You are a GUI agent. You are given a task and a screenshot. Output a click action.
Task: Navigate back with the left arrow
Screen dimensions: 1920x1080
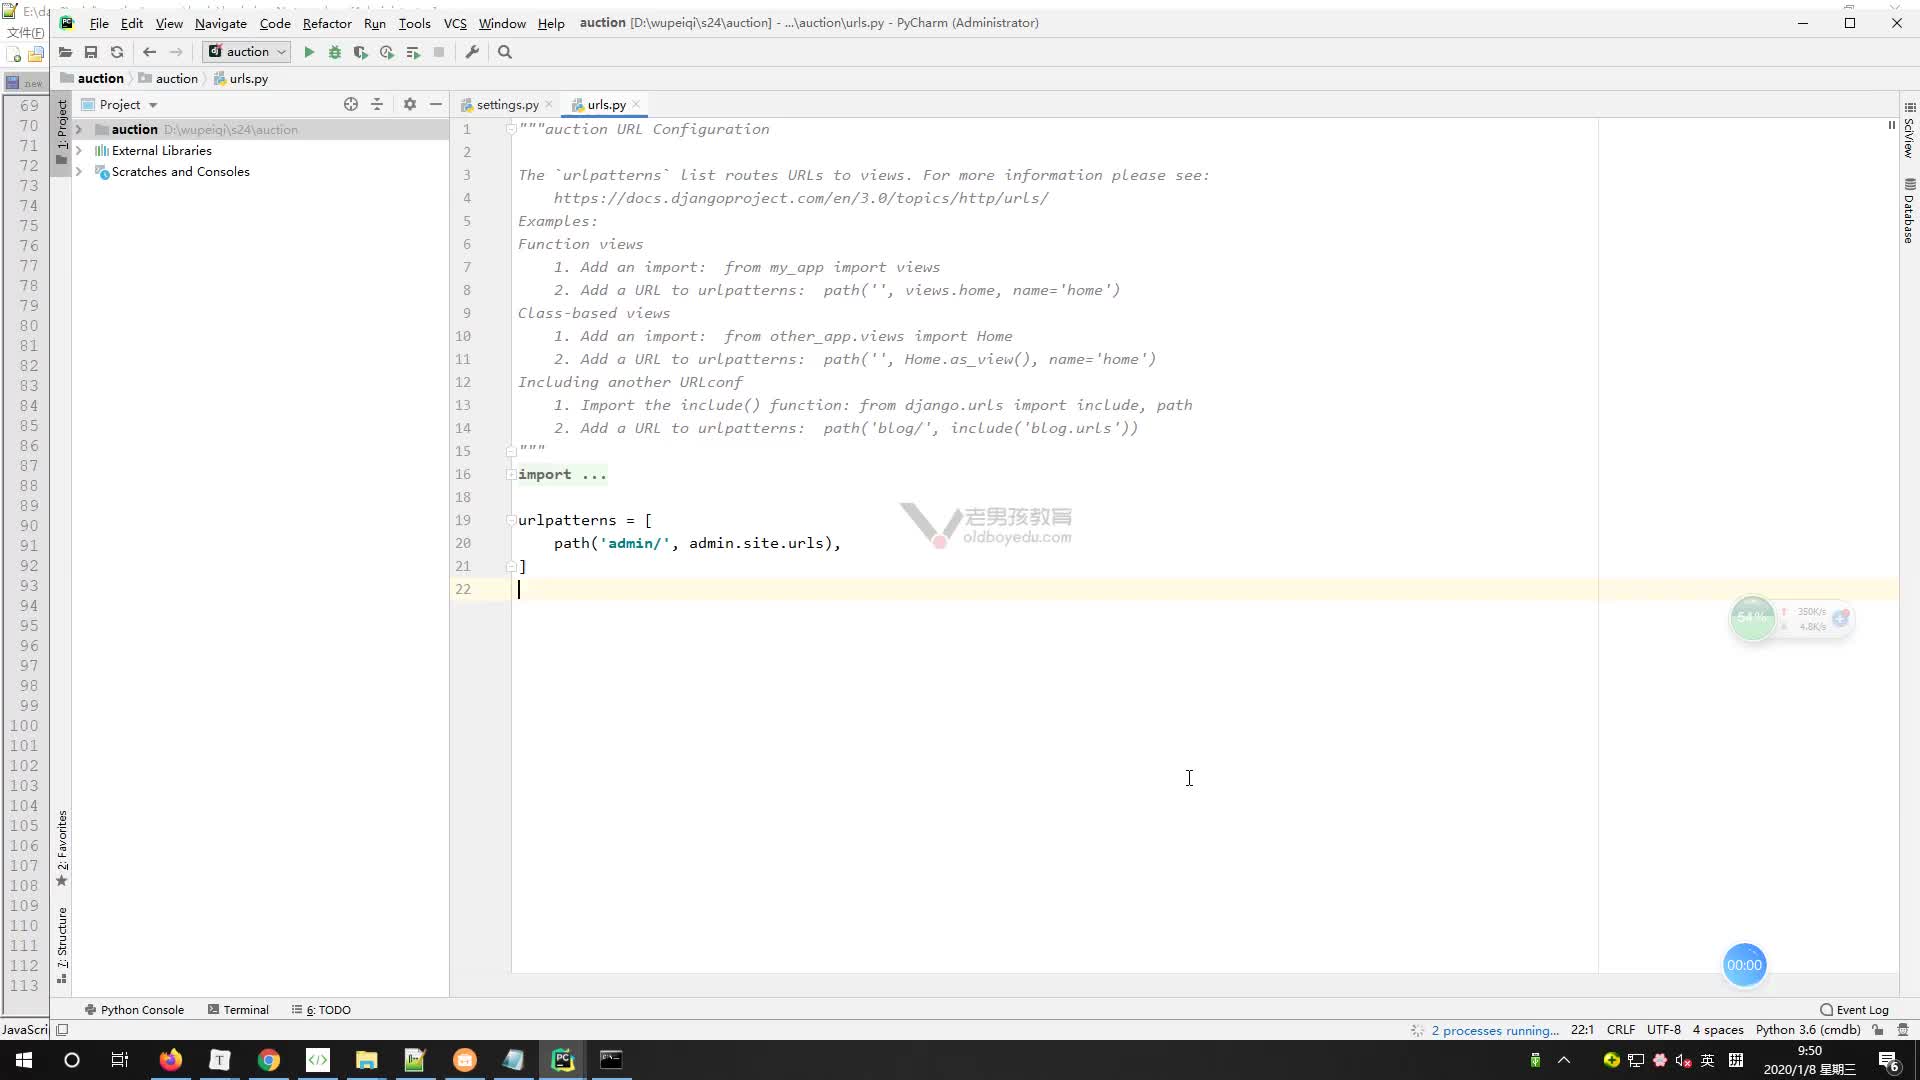pyautogui.click(x=150, y=52)
